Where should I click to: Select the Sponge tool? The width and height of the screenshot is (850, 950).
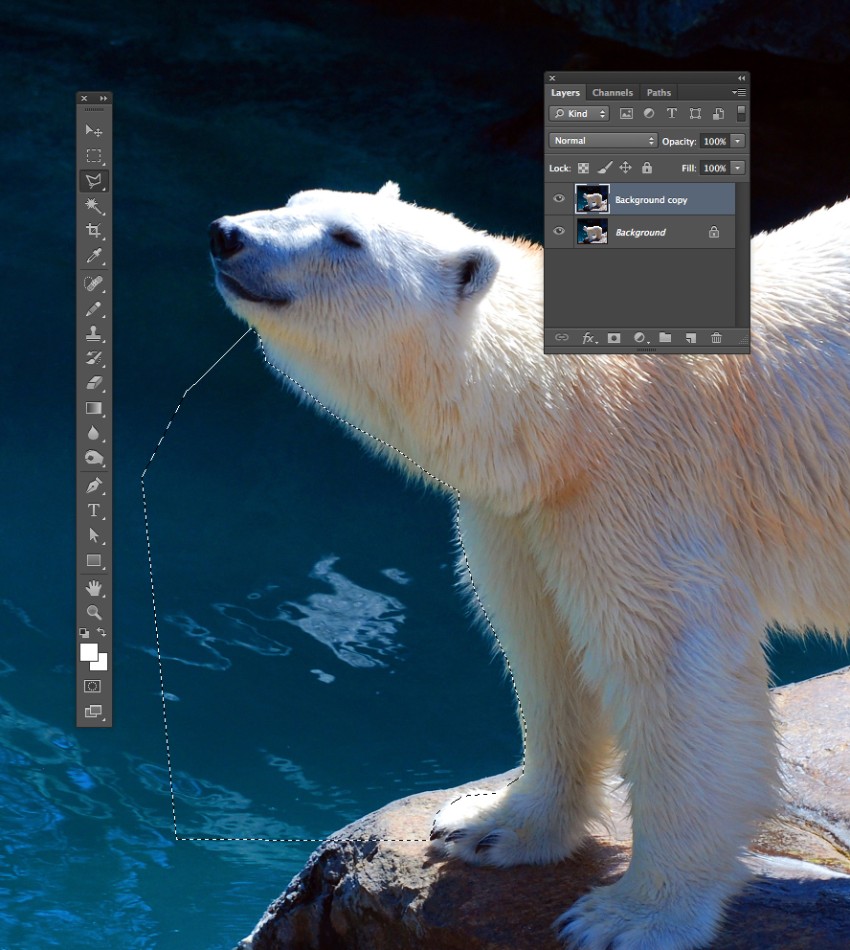(x=93, y=458)
